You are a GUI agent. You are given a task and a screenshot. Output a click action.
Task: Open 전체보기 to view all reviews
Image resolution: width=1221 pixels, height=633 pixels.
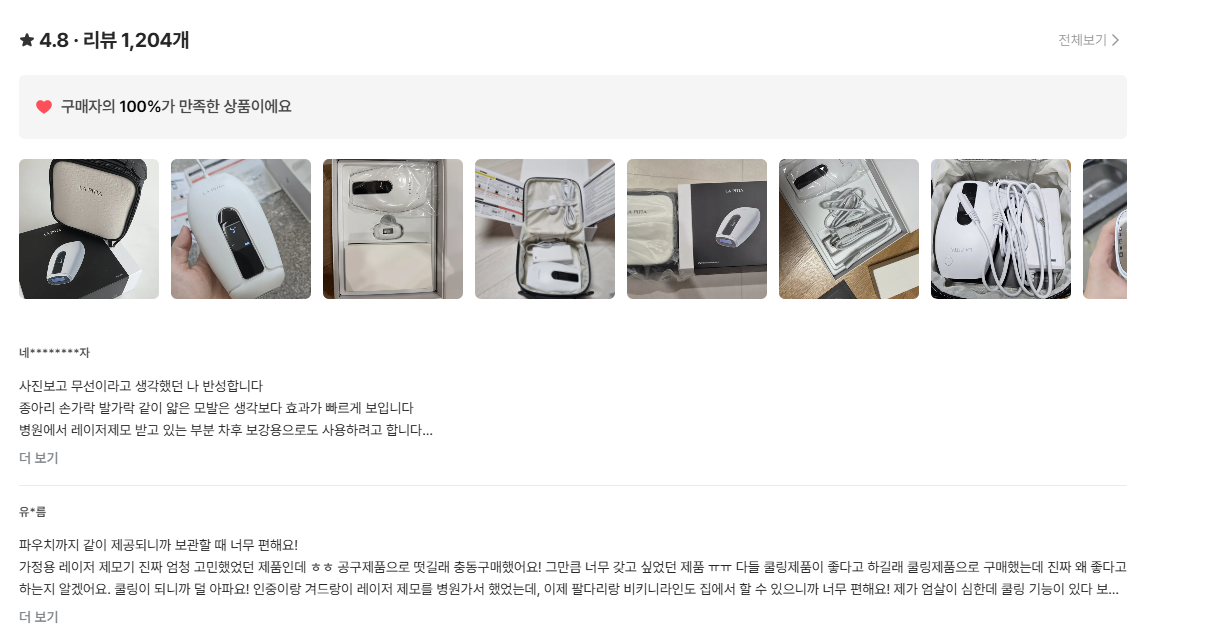(x=1089, y=40)
